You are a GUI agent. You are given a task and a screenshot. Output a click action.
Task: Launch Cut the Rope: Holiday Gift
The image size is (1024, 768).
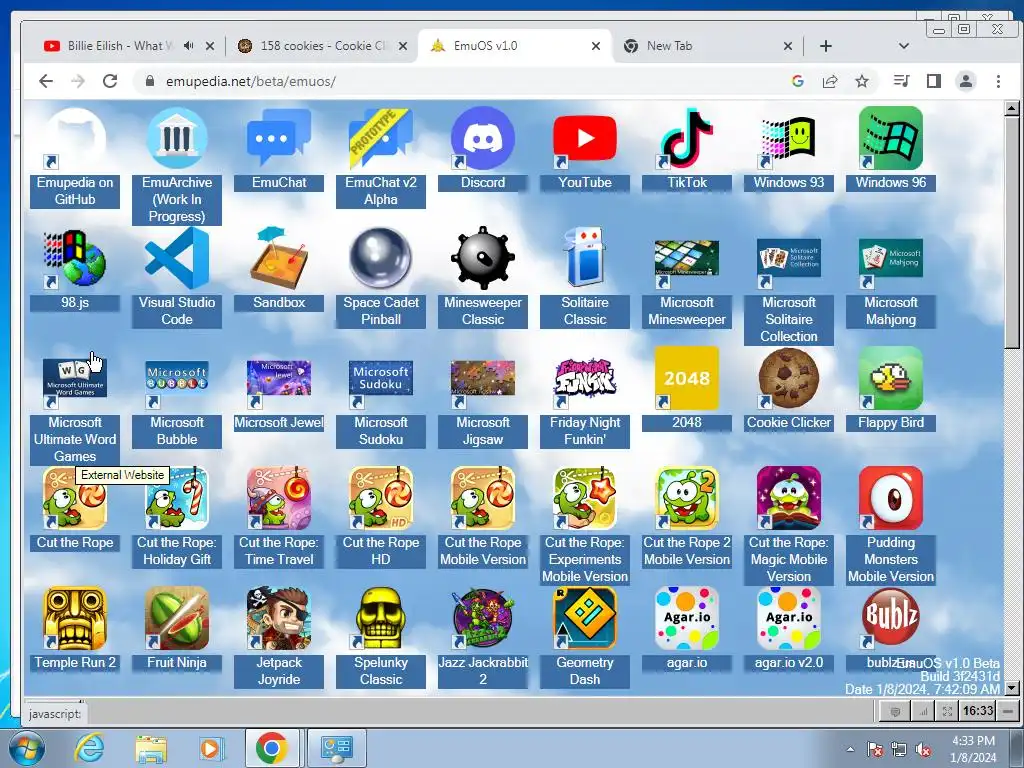pyautogui.click(x=177, y=498)
